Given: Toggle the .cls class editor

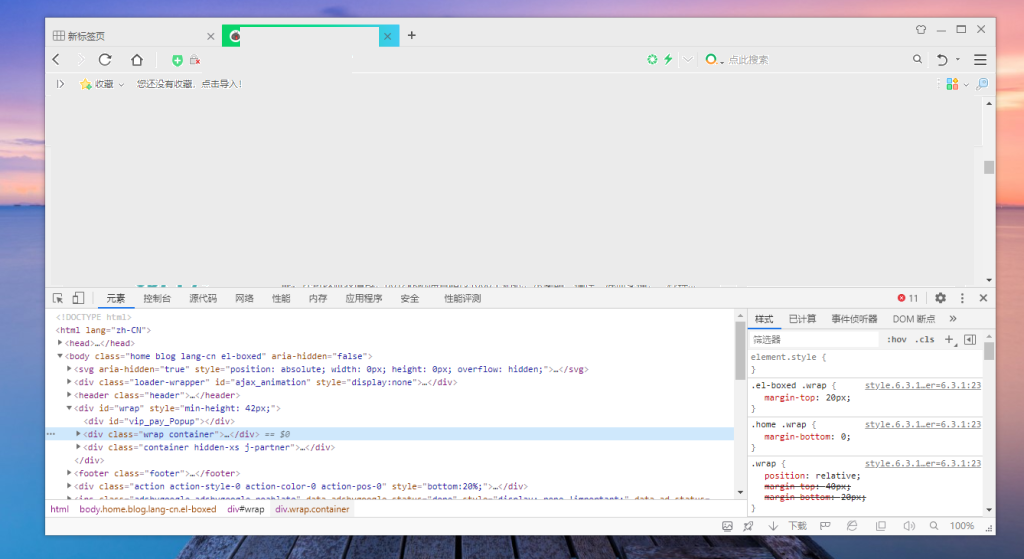Looking at the screenshot, I should [925, 340].
